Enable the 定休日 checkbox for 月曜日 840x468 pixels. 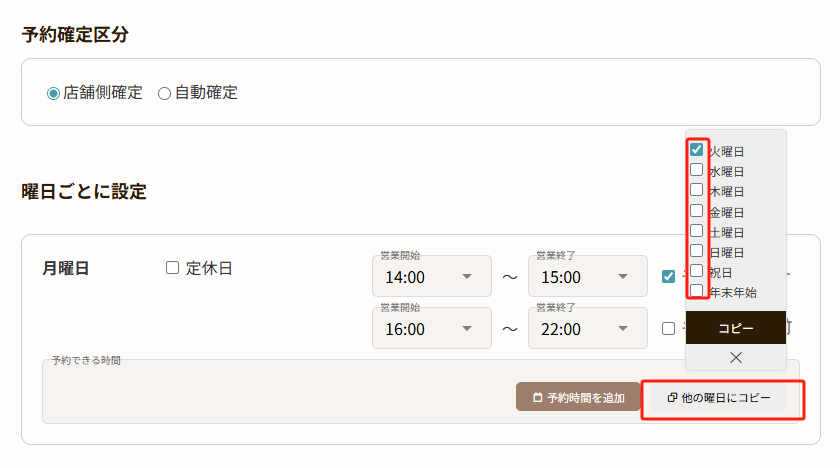pyautogui.click(x=172, y=268)
